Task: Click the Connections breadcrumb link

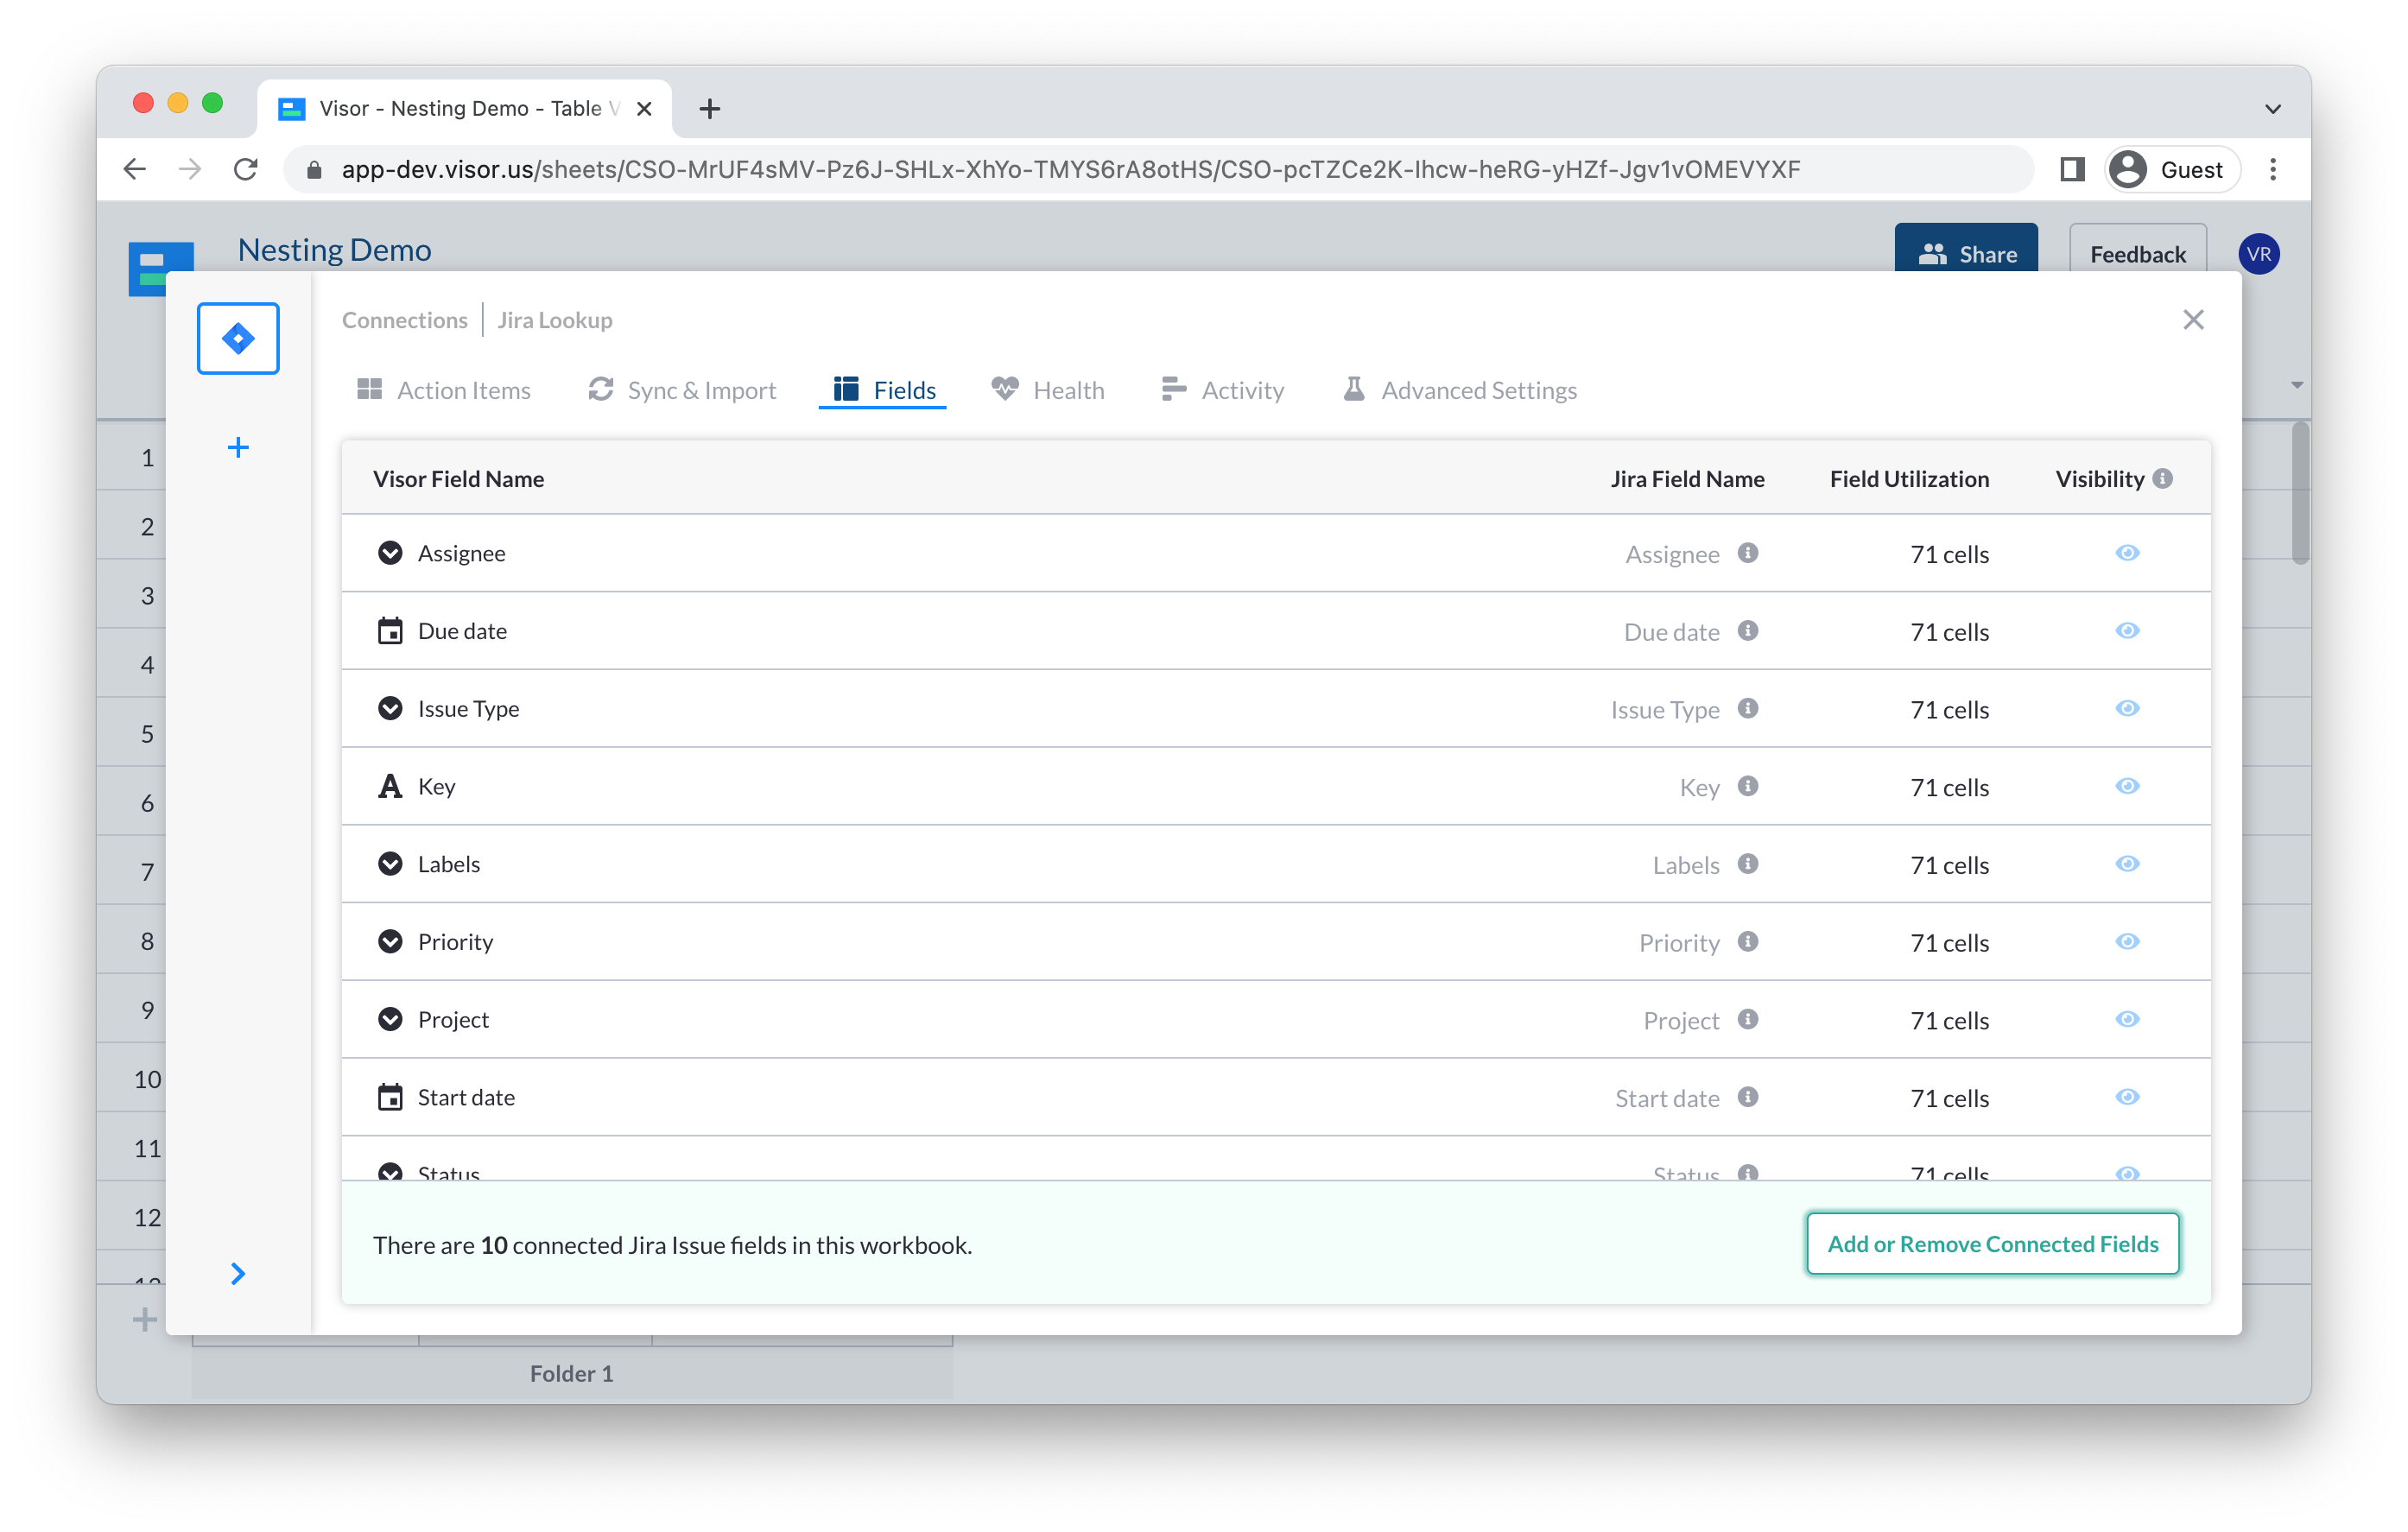Action: (404, 320)
